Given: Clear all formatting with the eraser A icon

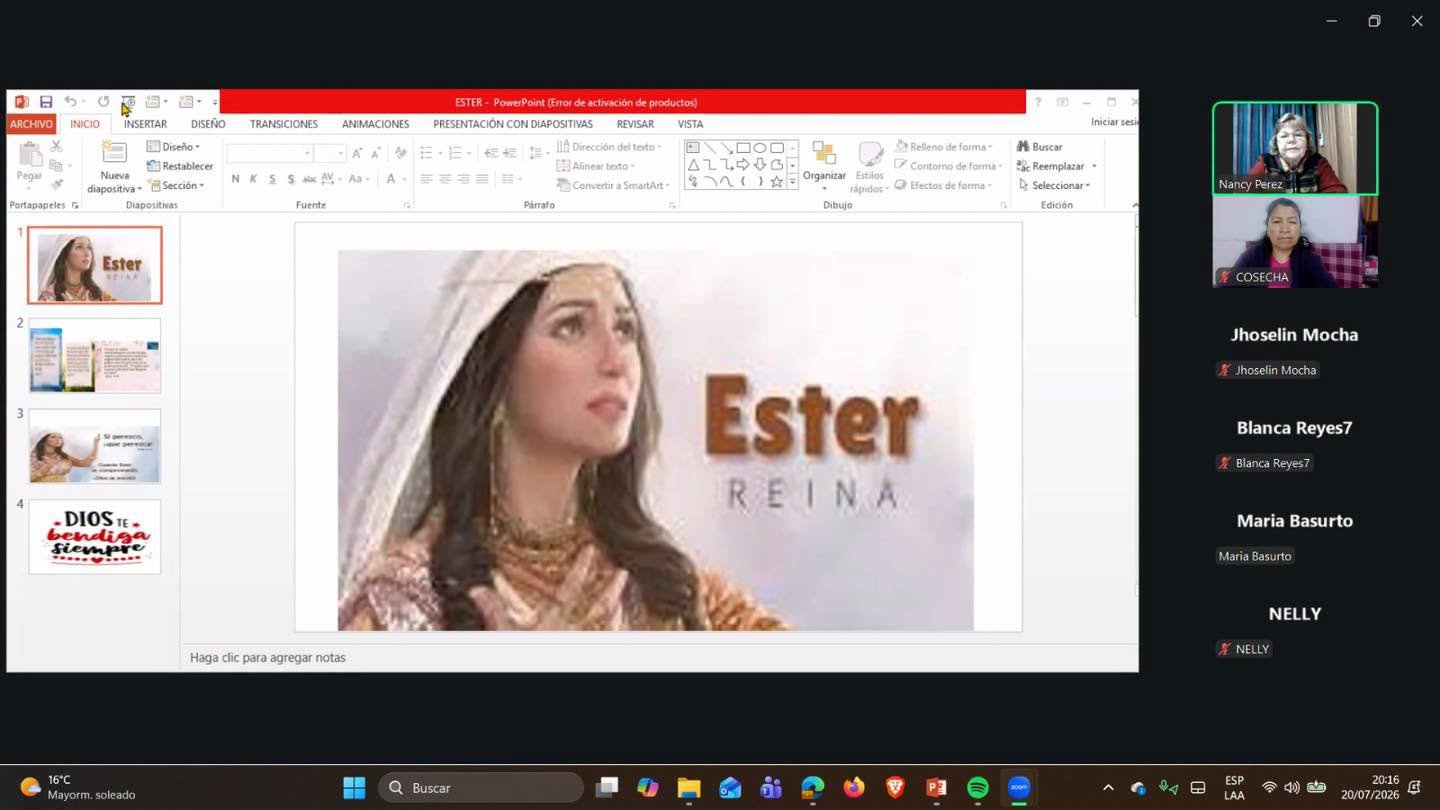Looking at the screenshot, I should [401, 153].
